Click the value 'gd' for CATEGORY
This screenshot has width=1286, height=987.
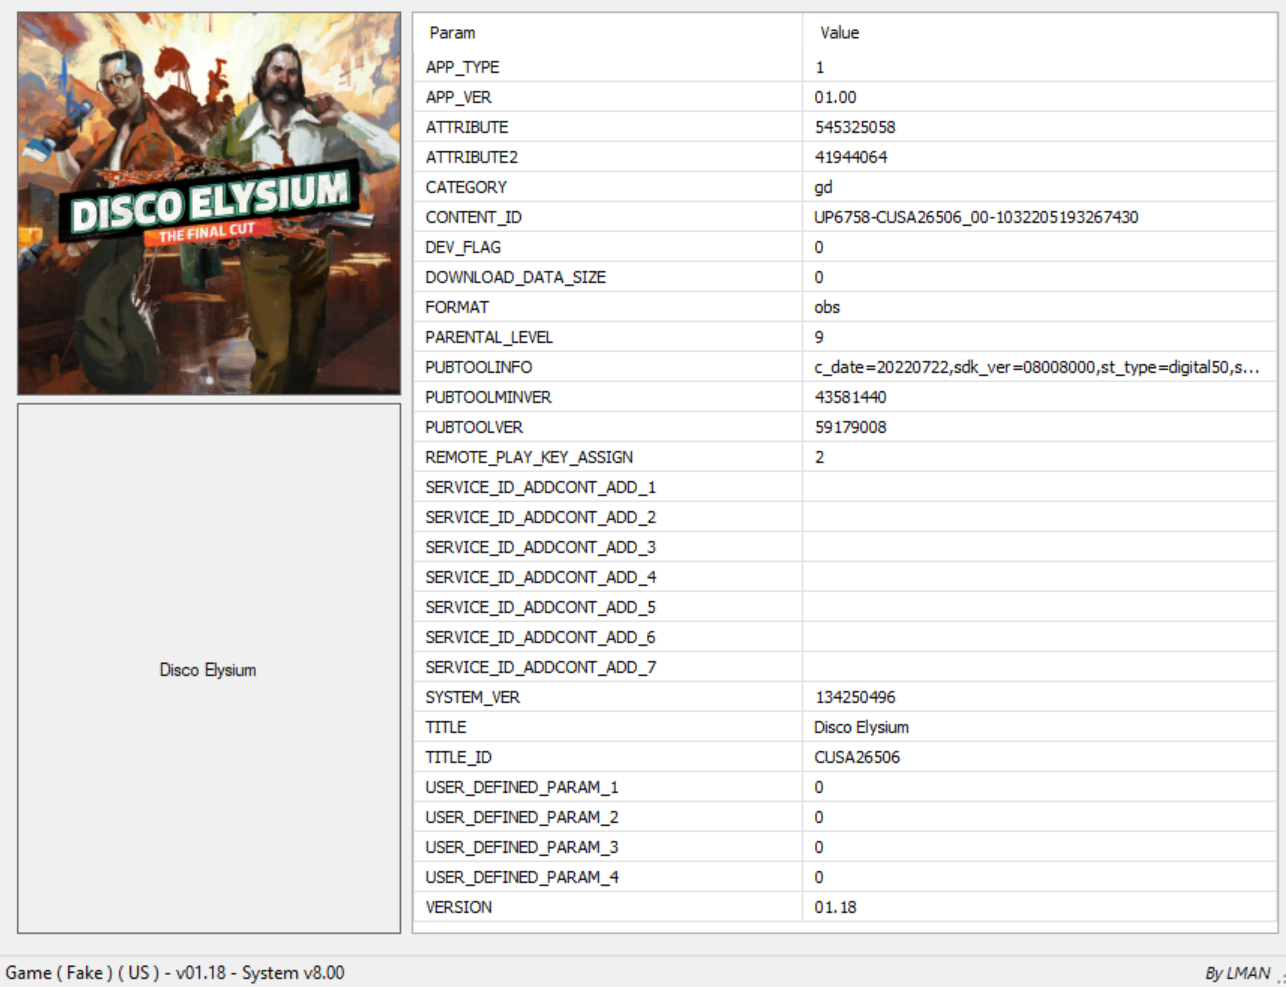823,188
